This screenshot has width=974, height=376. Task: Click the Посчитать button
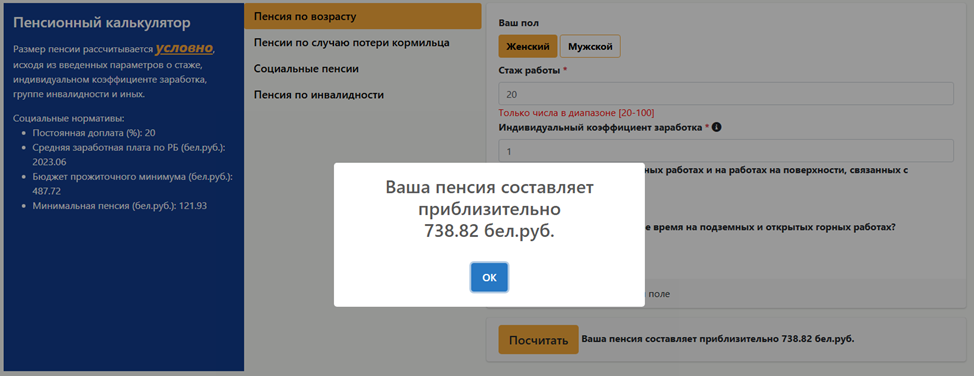point(538,340)
